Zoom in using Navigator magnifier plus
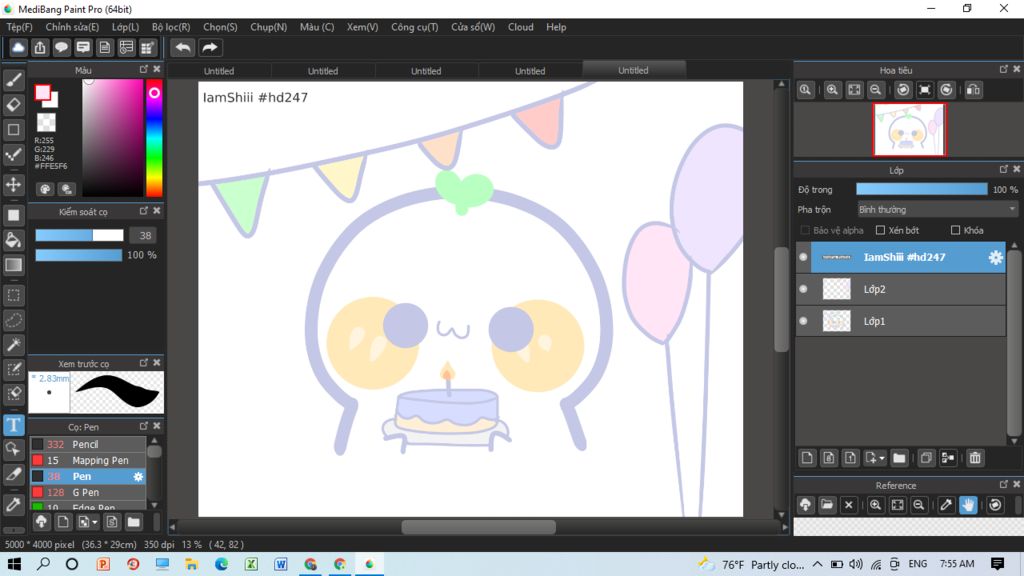 [832, 90]
